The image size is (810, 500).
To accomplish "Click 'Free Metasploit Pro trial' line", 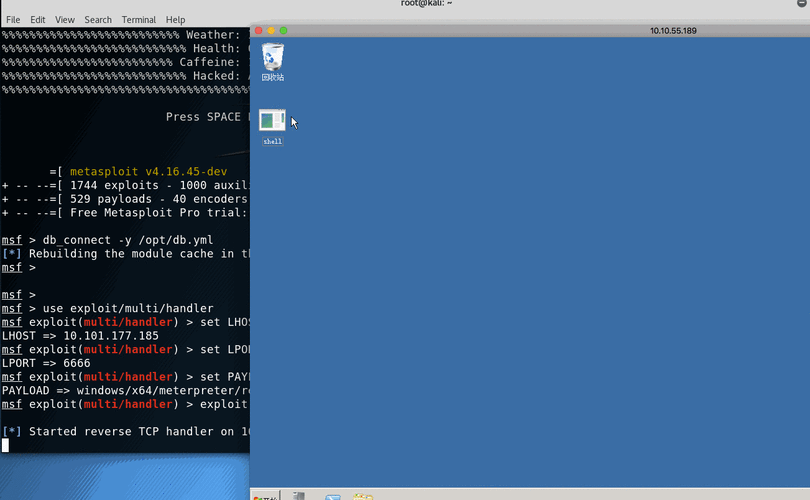I will point(126,213).
